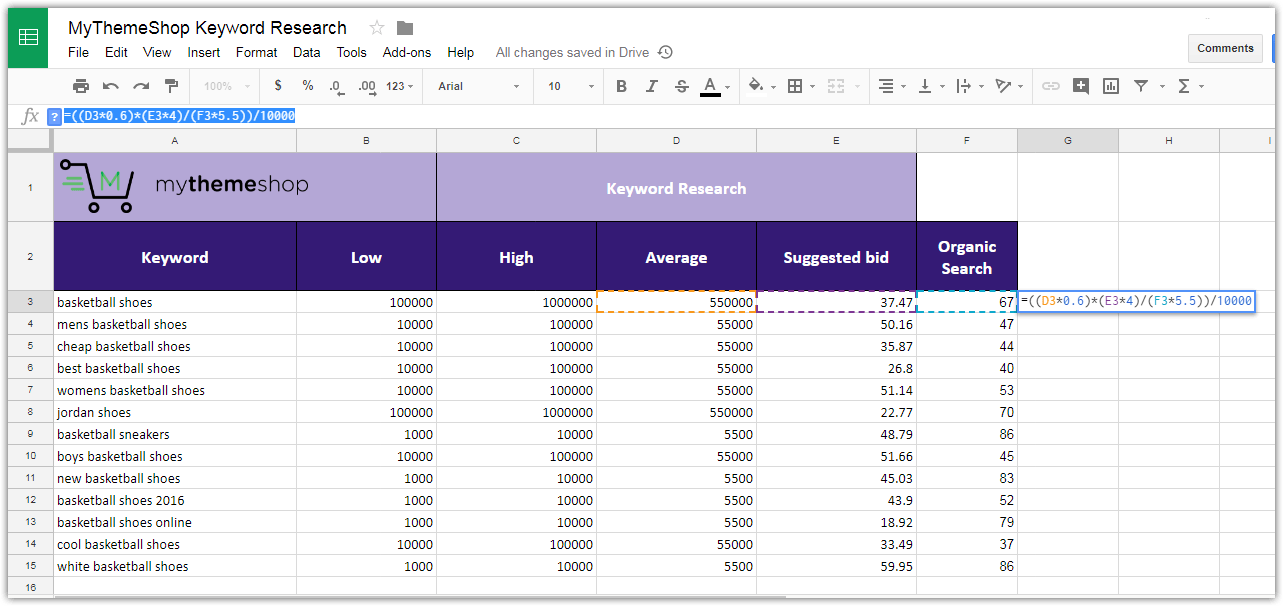
Task: Open revision history clock icon
Action: pyautogui.click(x=665, y=52)
